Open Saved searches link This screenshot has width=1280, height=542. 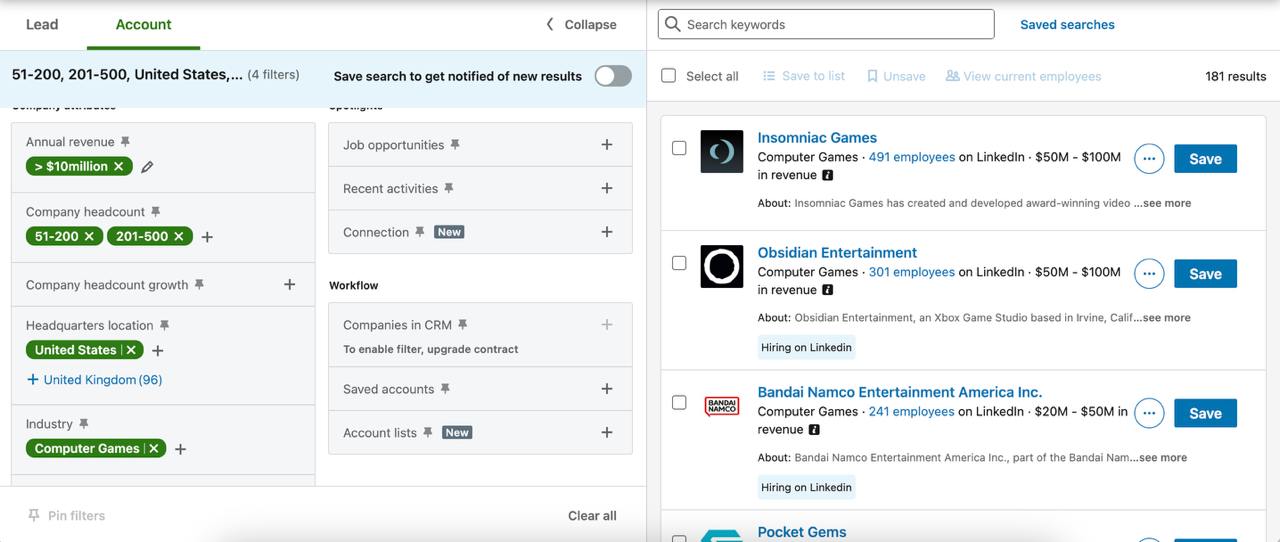[x=1067, y=24]
